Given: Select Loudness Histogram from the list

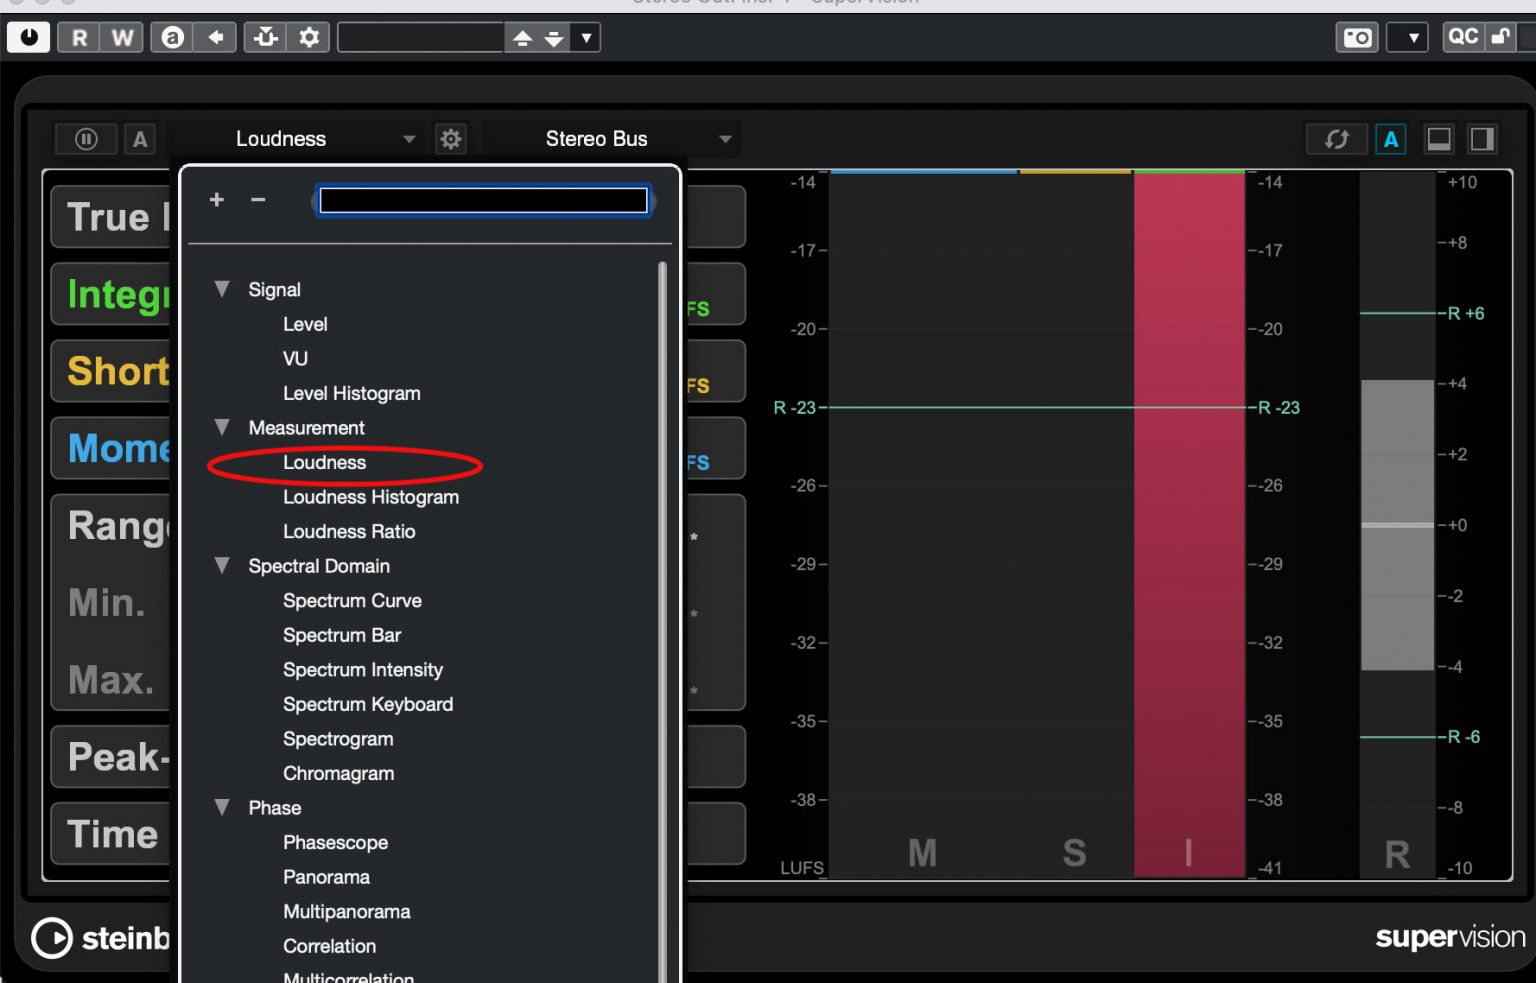Looking at the screenshot, I should pos(370,497).
